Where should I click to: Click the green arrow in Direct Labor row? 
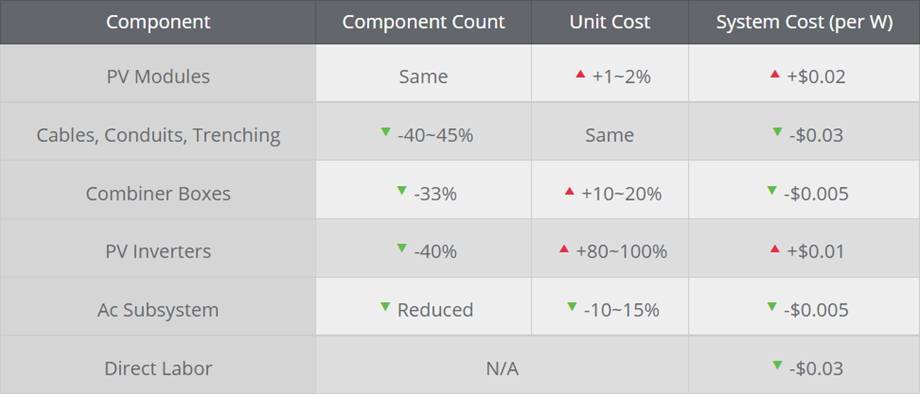(x=777, y=365)
